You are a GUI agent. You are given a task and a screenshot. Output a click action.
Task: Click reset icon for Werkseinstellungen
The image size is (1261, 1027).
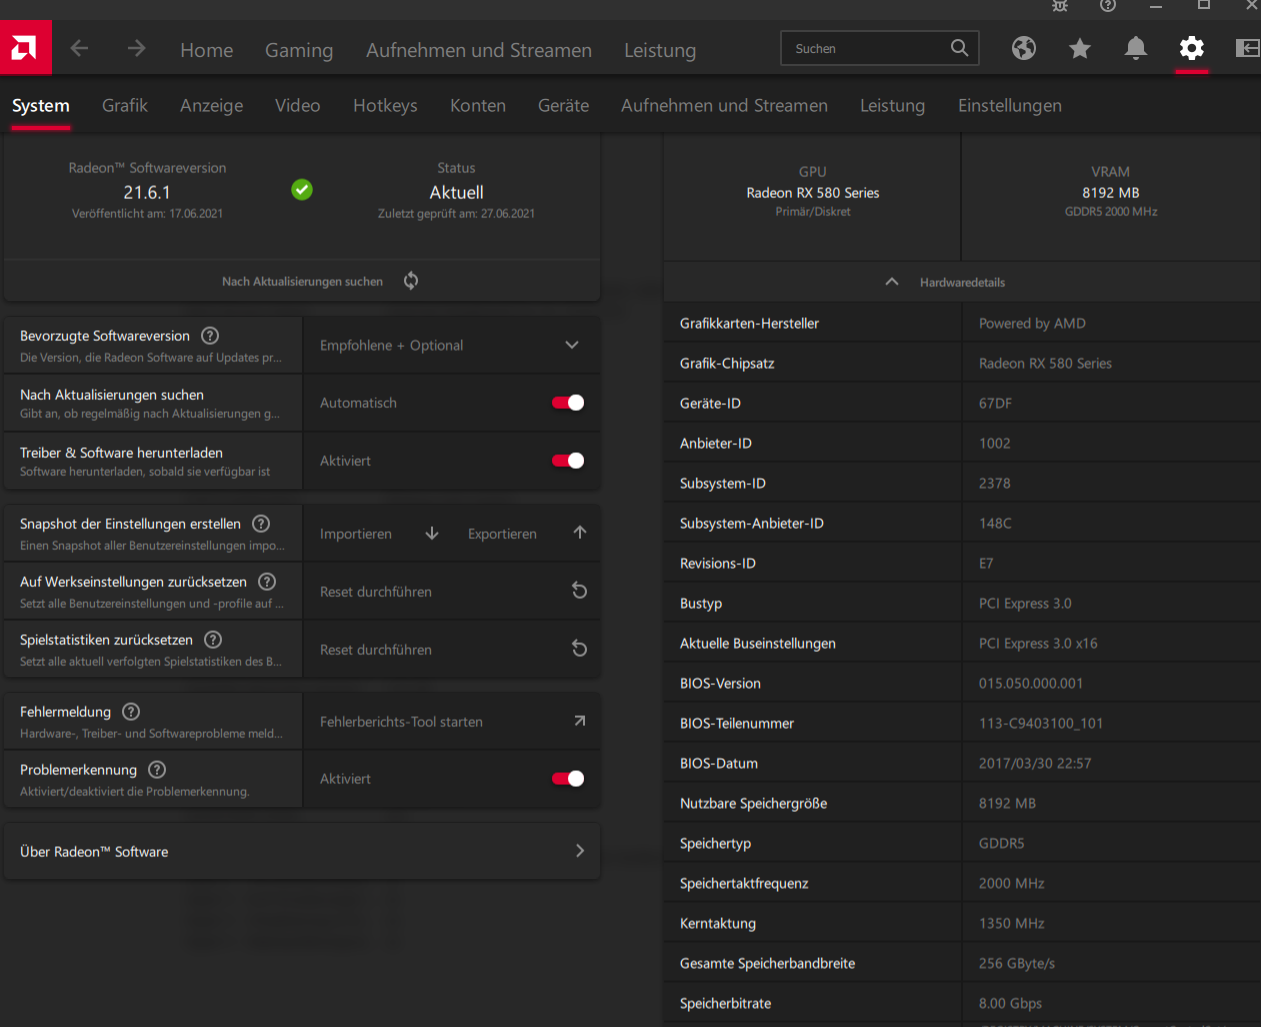pos(579,591)
